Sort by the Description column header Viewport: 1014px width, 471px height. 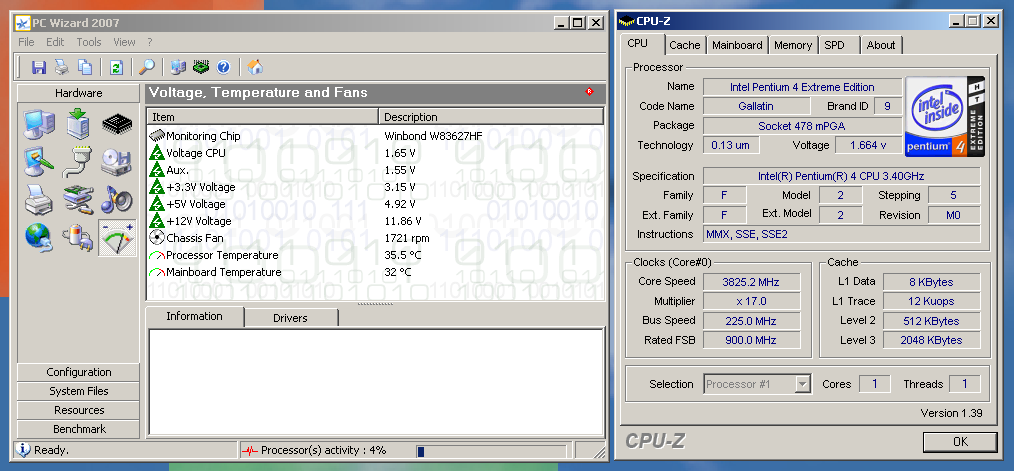click(x=491, y=117)
